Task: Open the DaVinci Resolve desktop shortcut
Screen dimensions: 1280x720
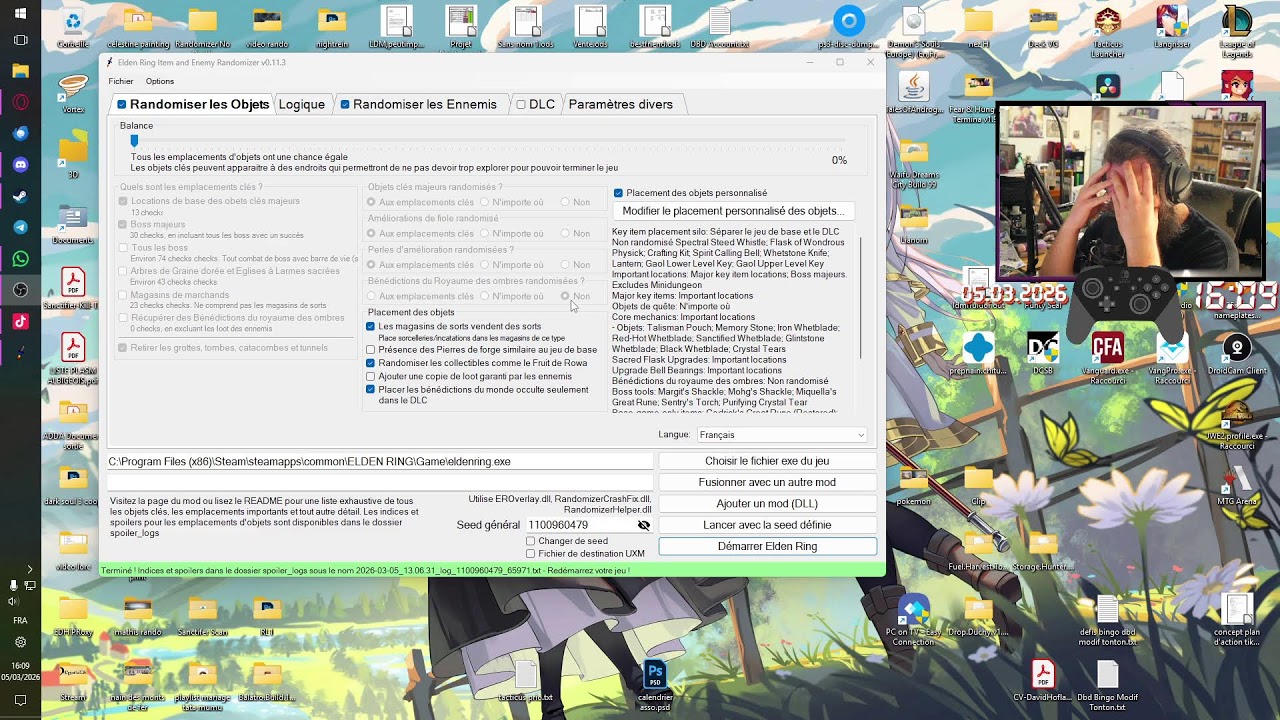Action: click(1107, 87)
